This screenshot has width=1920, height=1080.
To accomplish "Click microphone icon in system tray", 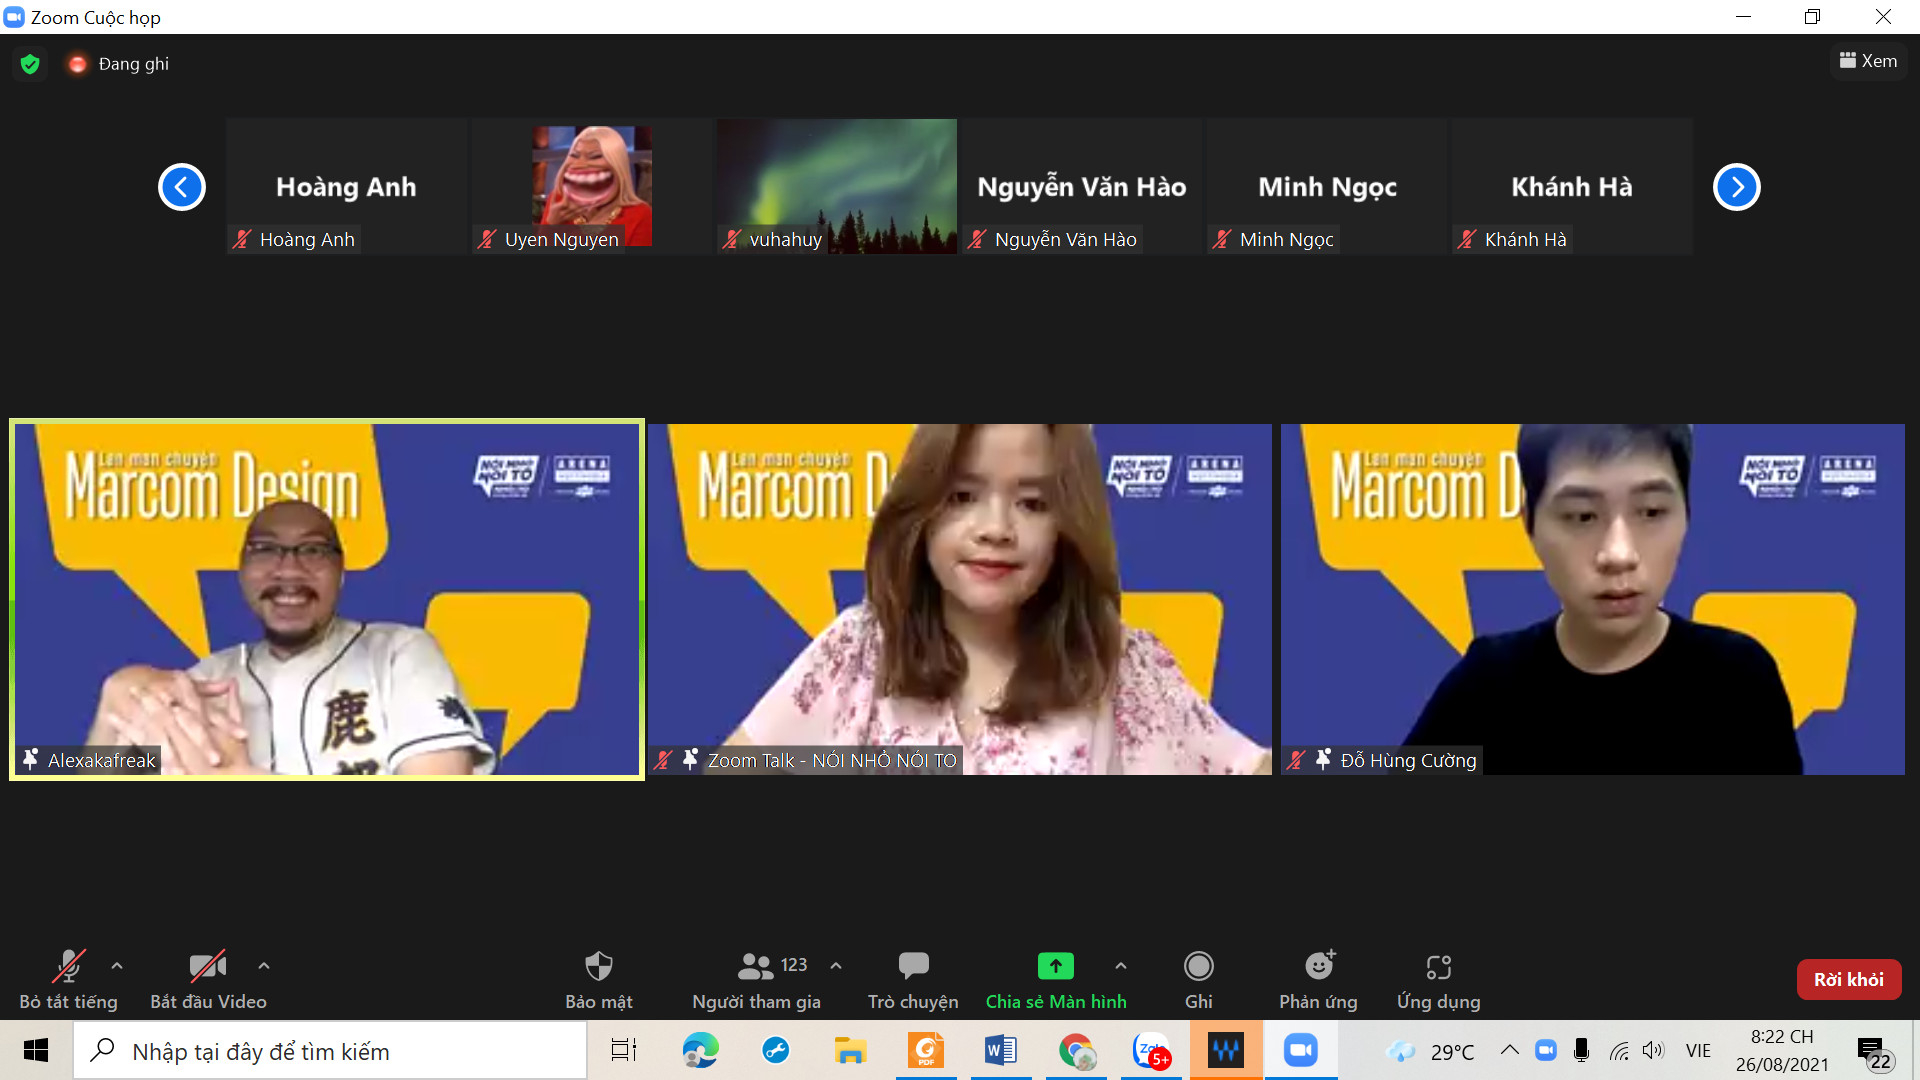I will click(x=1581, y=1050).
